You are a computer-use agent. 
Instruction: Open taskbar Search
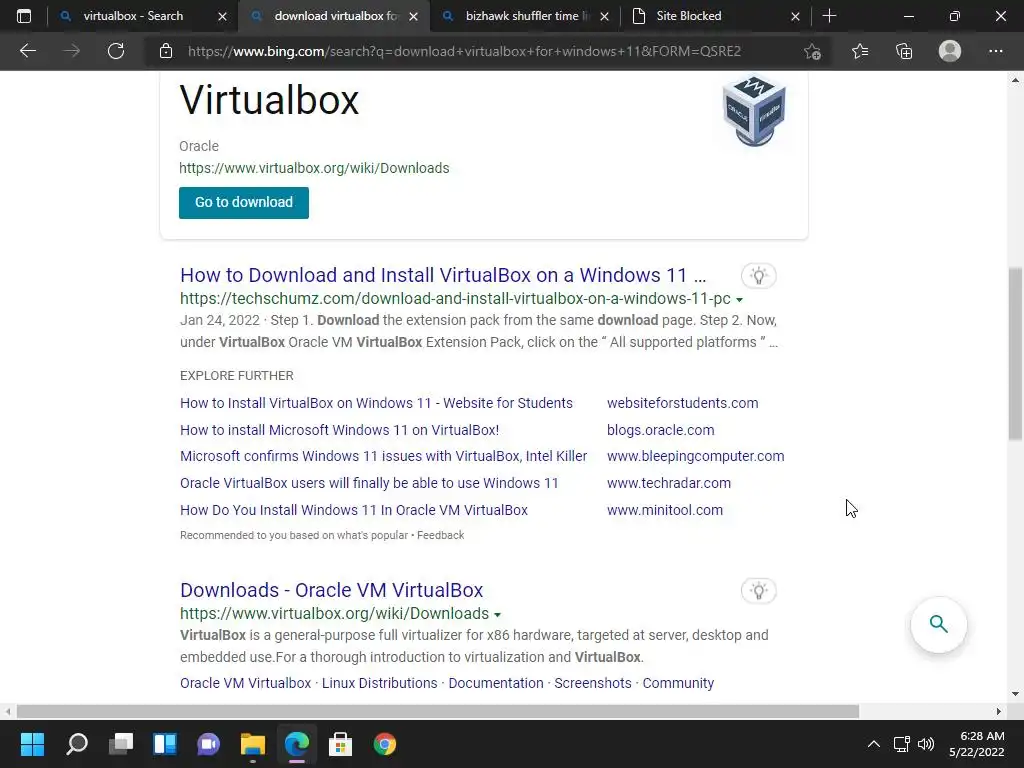point(77,744)
